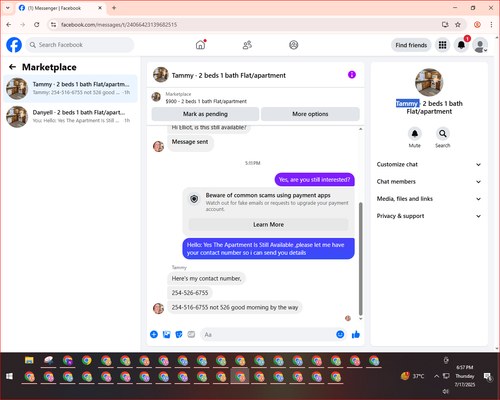Click the browser address bar URL
This screenshot has width=500, height=400.
click(x=119, y=25)
